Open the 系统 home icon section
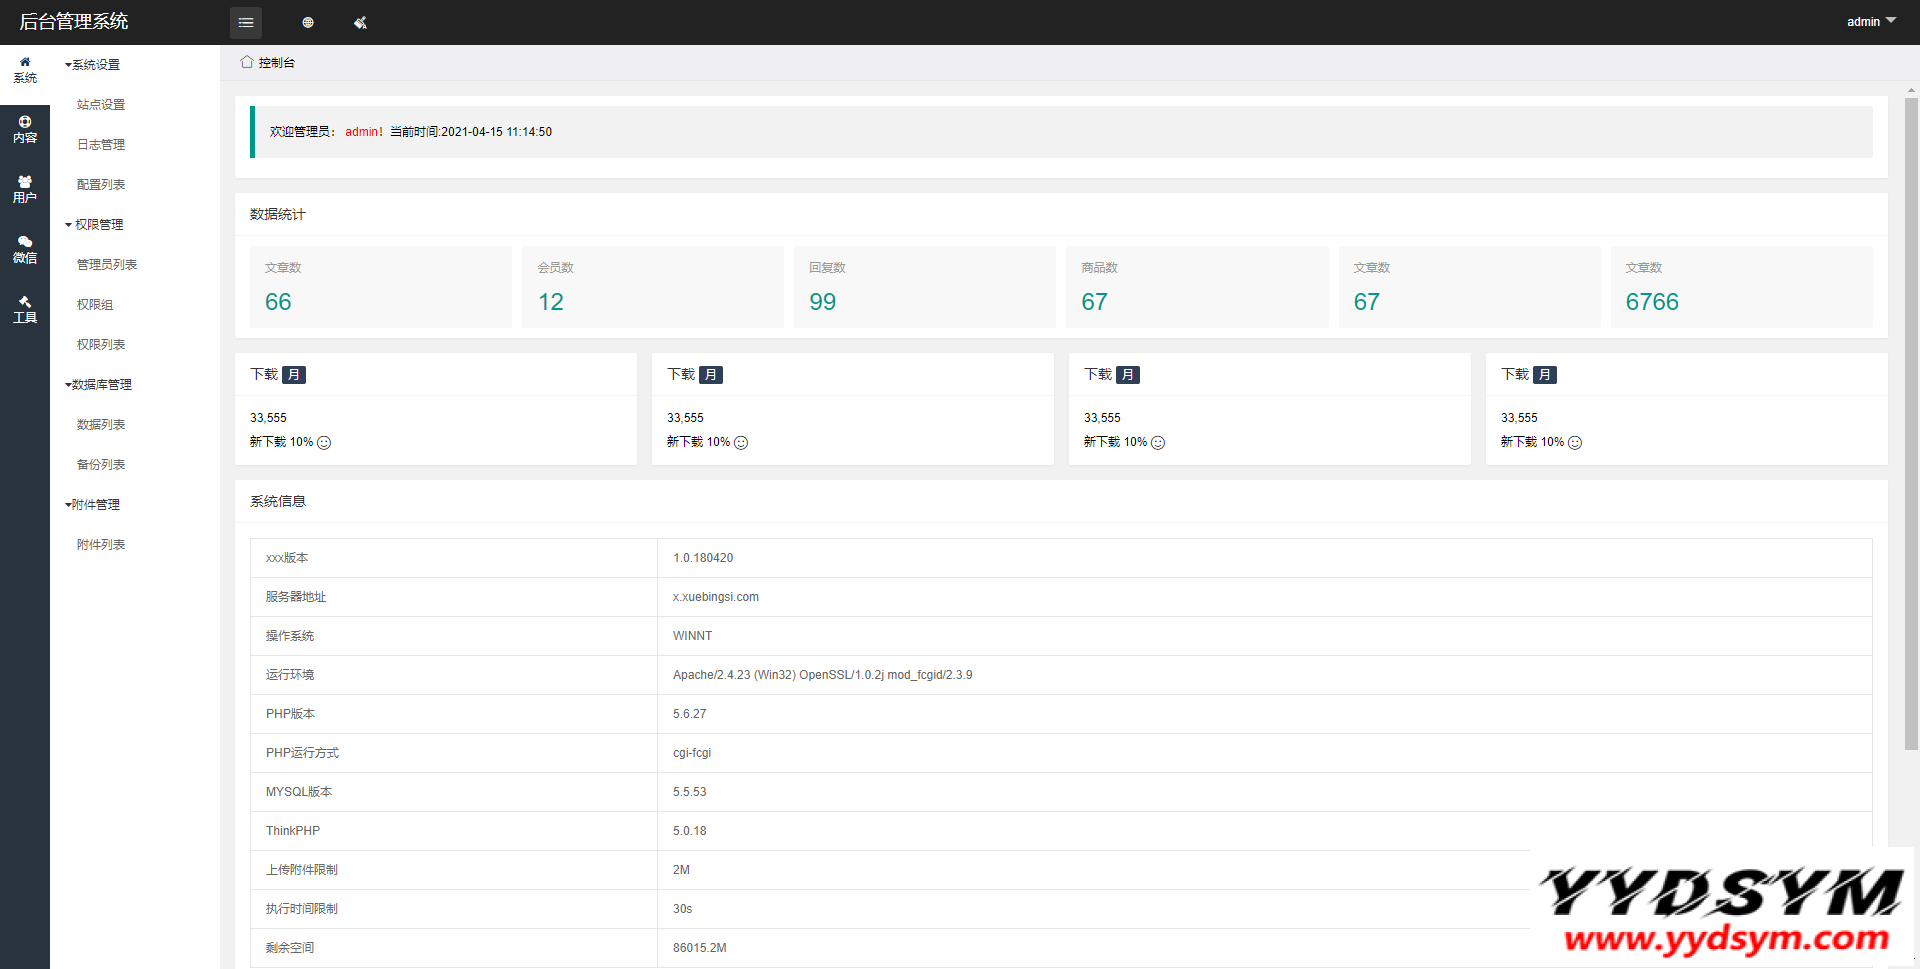 coord(25,70)
